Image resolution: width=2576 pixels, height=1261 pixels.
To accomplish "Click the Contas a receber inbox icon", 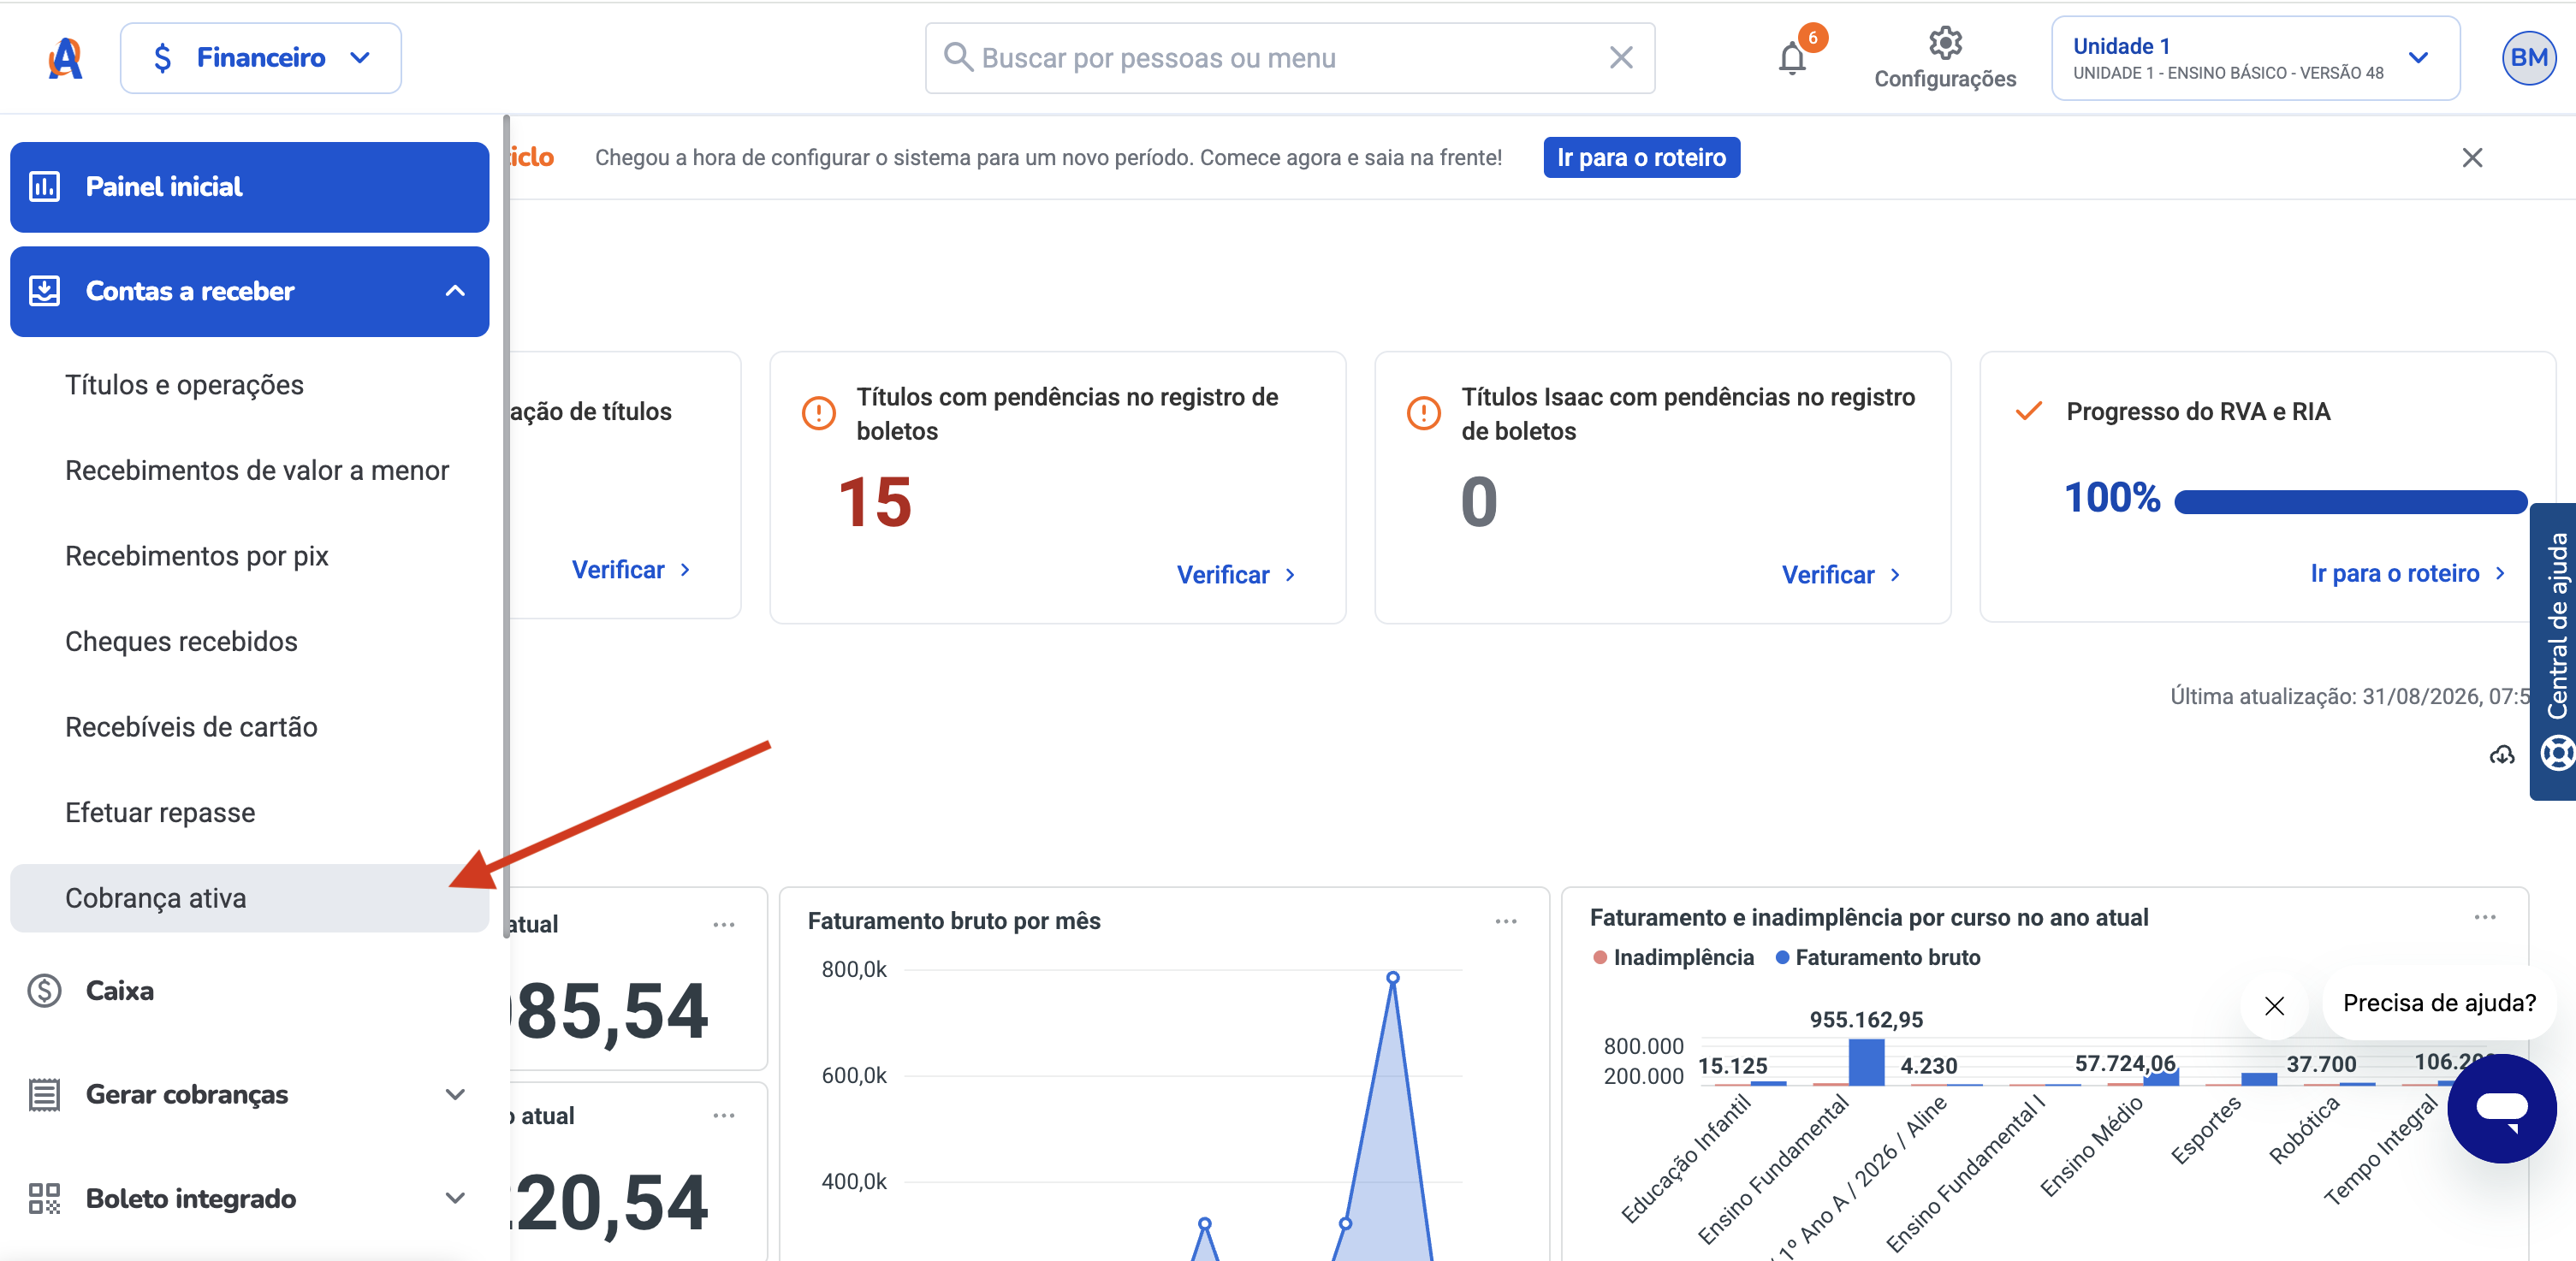I will [x=44, y=291].
